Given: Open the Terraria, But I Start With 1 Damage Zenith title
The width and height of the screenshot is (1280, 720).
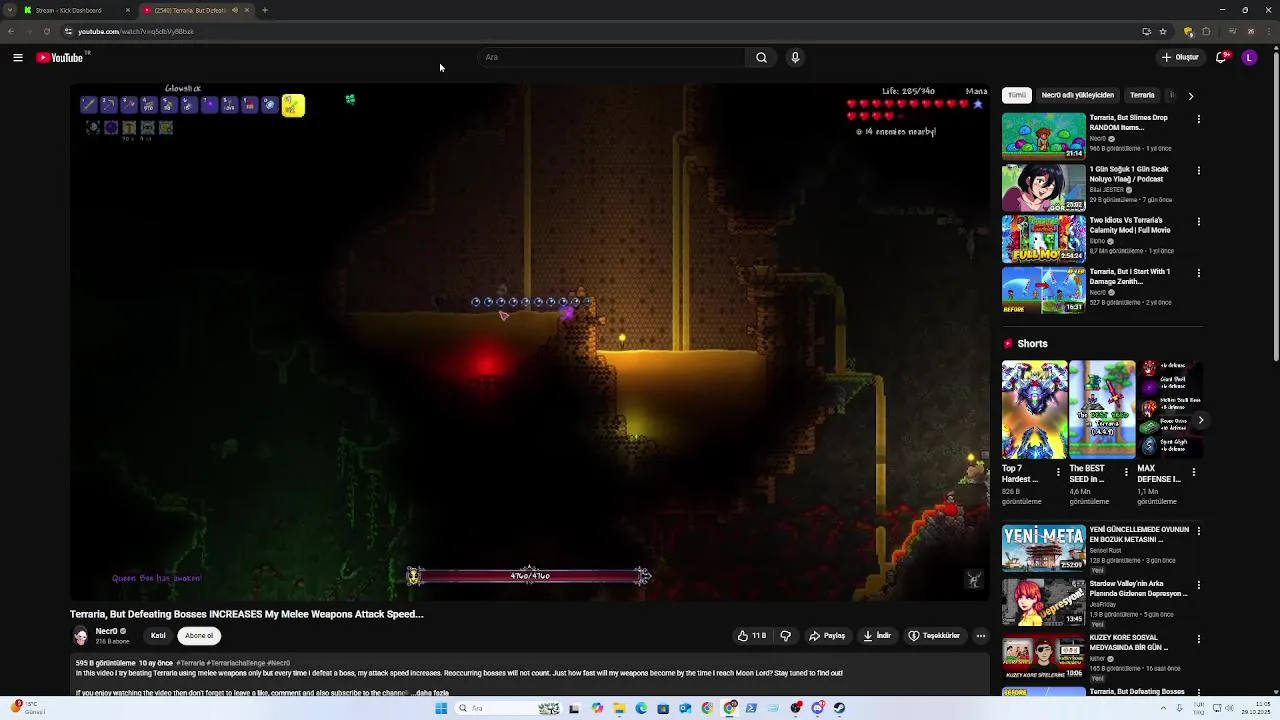Looking at the screenshot, I should (1130, 276).
